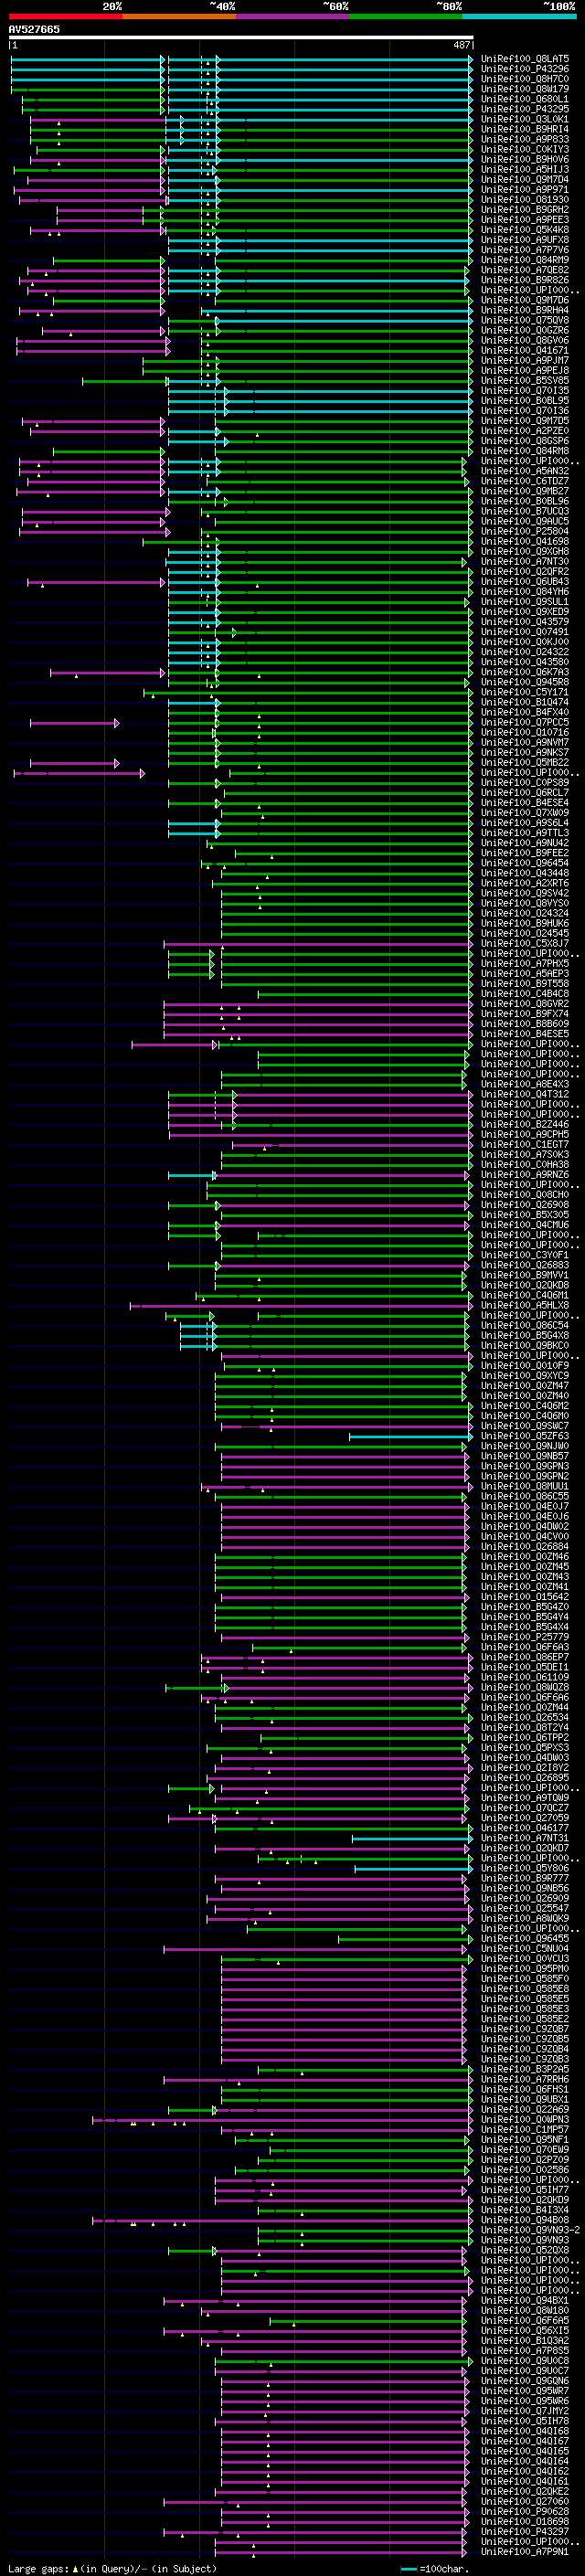Select the query label AV527665

34,29
